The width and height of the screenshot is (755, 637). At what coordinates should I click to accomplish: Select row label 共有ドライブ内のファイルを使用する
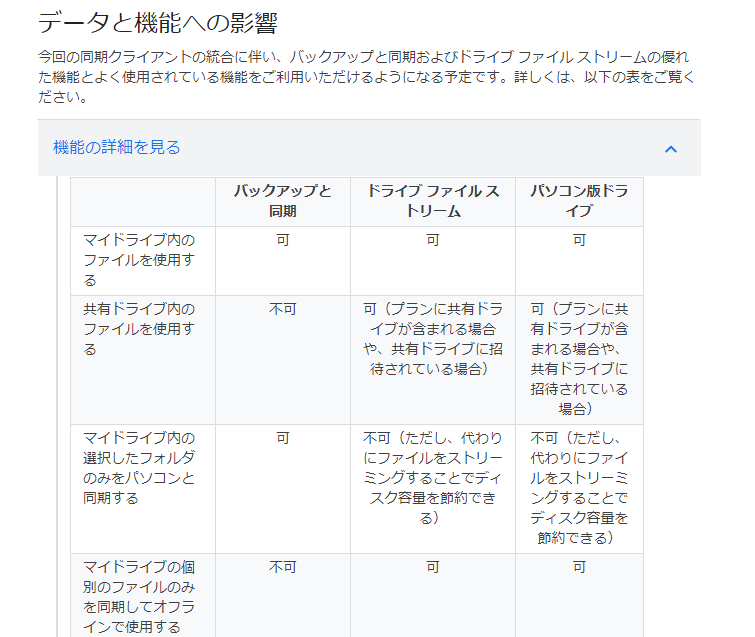tap(139, 329)
